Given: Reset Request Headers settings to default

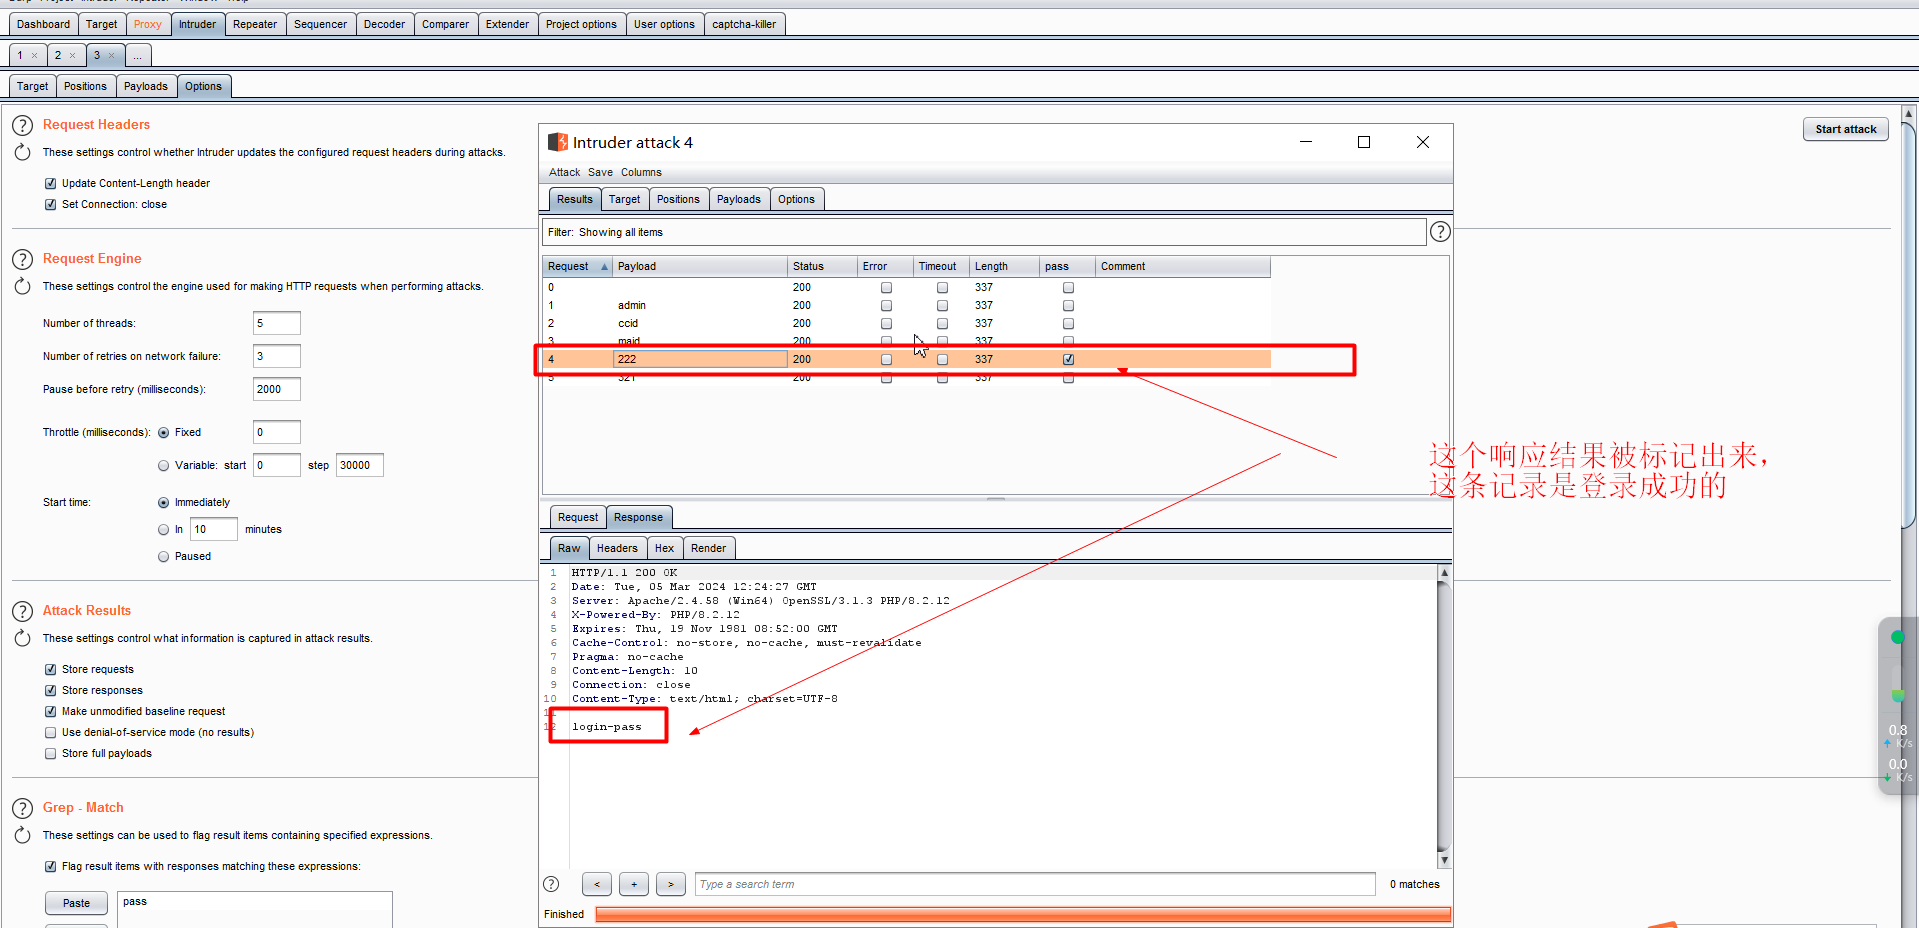Looking at the screenshot, I should [22, 153].
